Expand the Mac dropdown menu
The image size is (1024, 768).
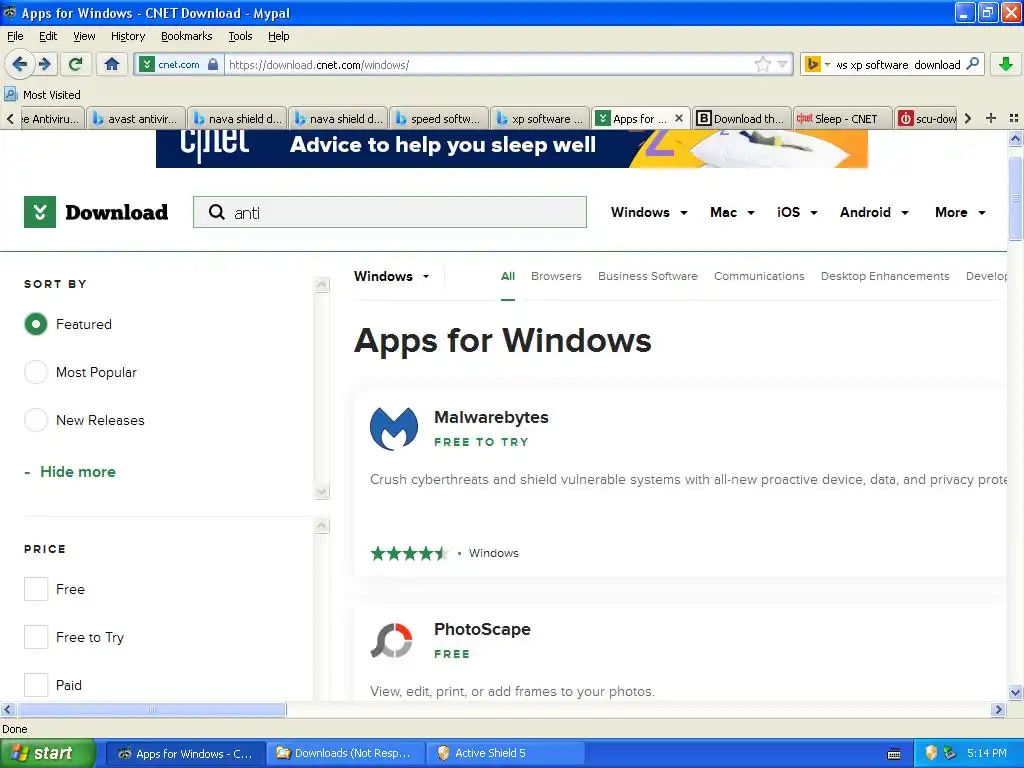pos(732,212)
